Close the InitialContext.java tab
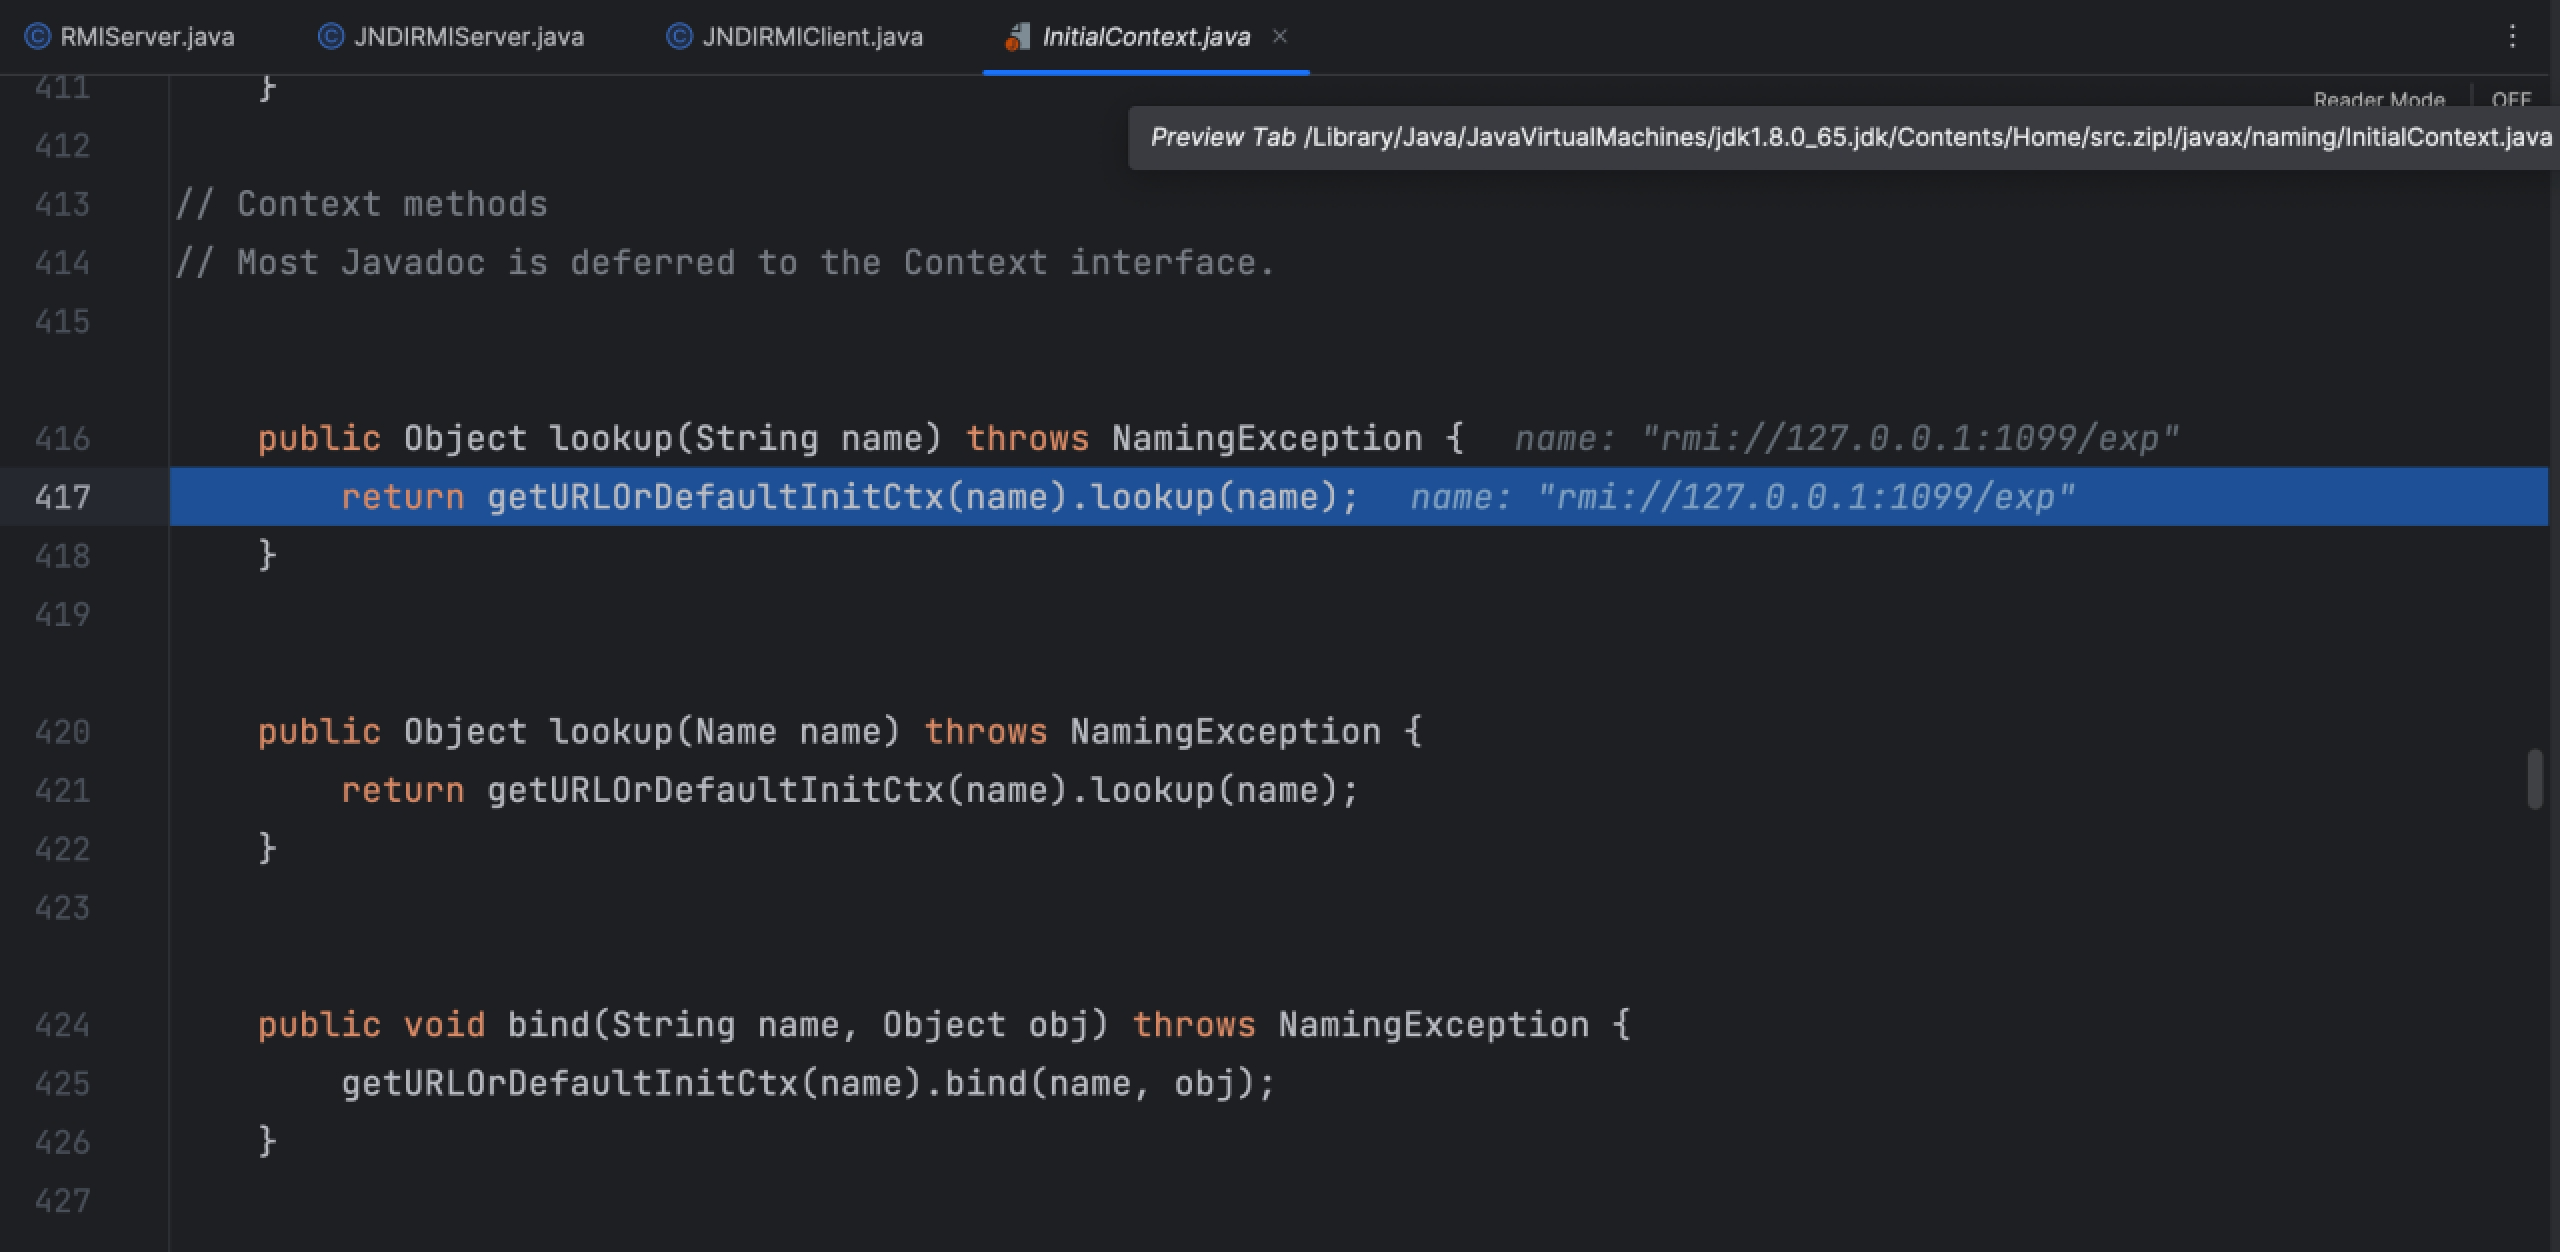Image resolution: width=2560 pixels, height=1252 pixels. point(1279,37)
